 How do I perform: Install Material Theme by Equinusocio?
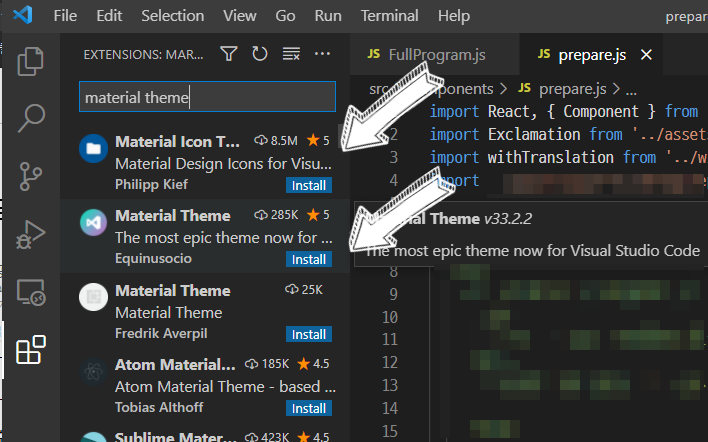pyautogui.click(x=309, y=259)
